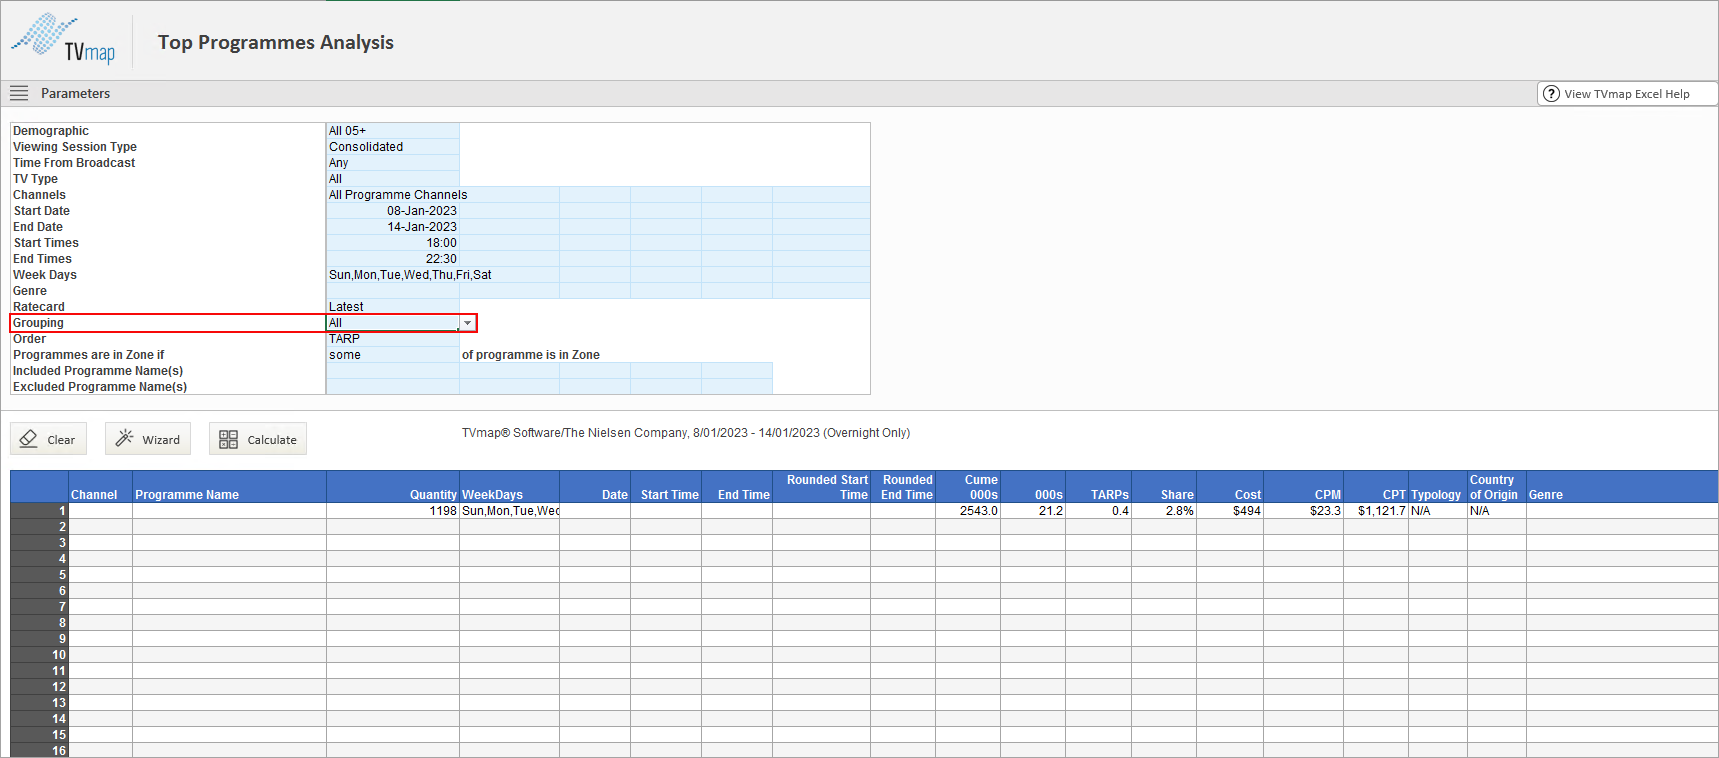Select the Ratecard value Latest
The image size is (1719, 758).
tap(393, 307)
